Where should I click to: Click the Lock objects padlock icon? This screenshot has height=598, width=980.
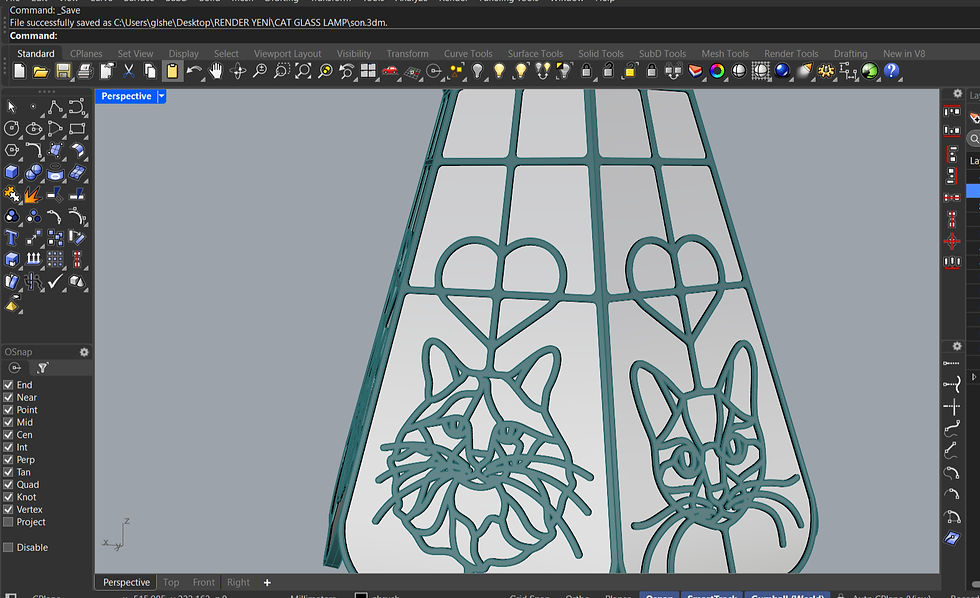point(586,71)
